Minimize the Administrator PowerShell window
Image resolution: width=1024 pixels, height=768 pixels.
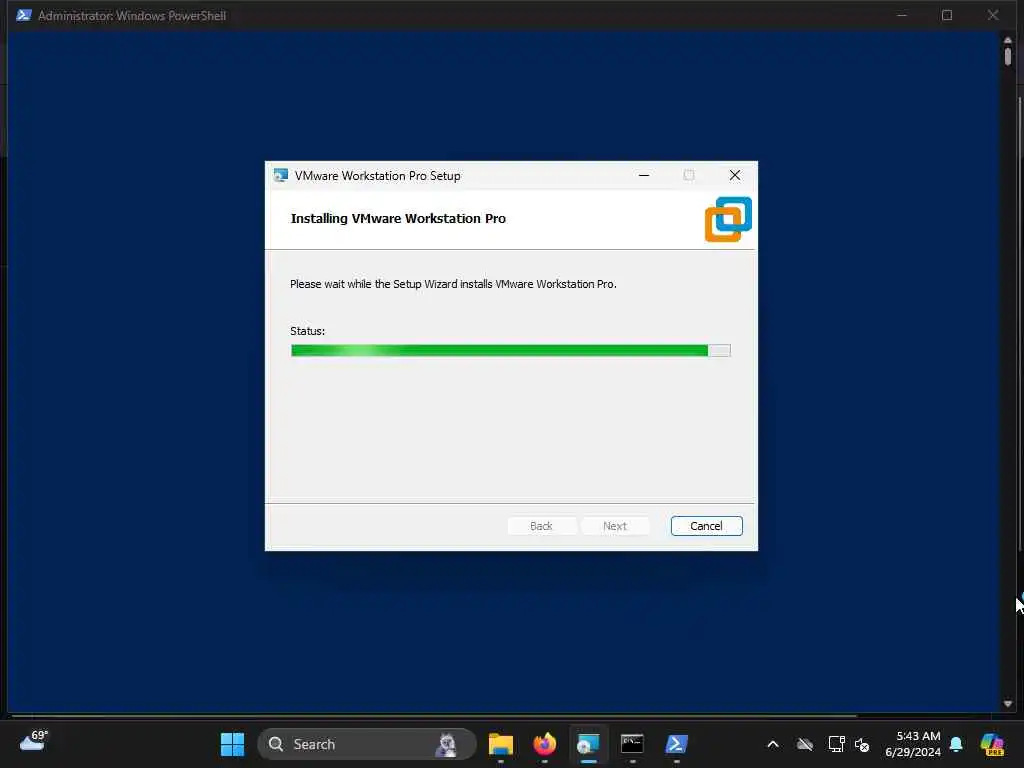point(902,15)
